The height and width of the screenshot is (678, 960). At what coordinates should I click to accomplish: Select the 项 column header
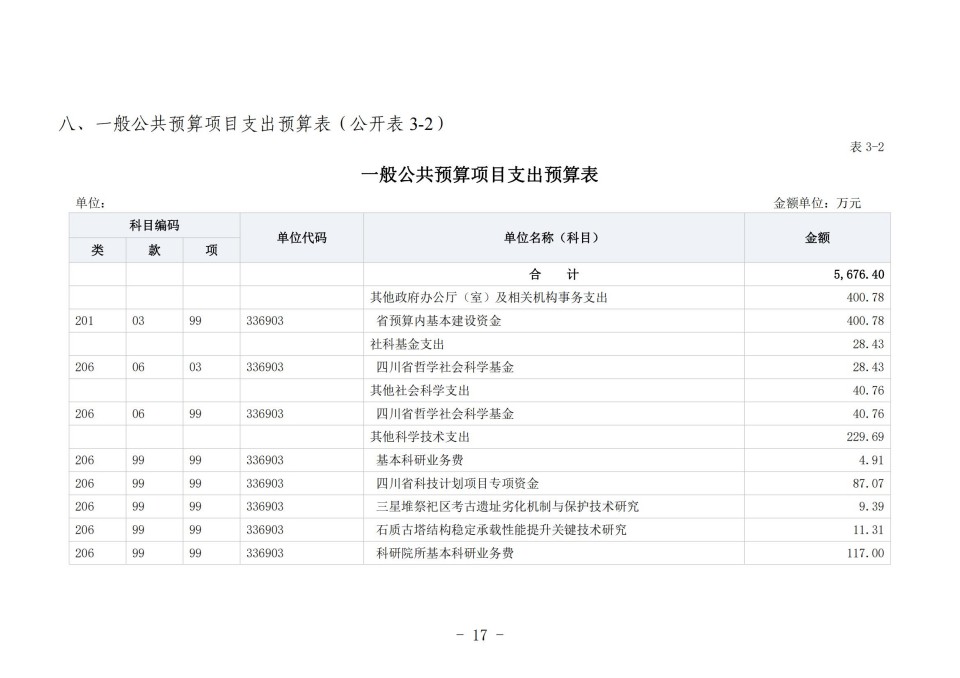click(211, 250)
